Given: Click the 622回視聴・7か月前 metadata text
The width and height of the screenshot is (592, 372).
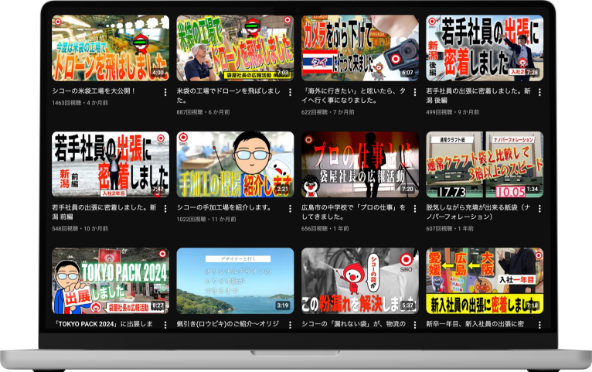Looking at the screenshot, I should 328,112.
